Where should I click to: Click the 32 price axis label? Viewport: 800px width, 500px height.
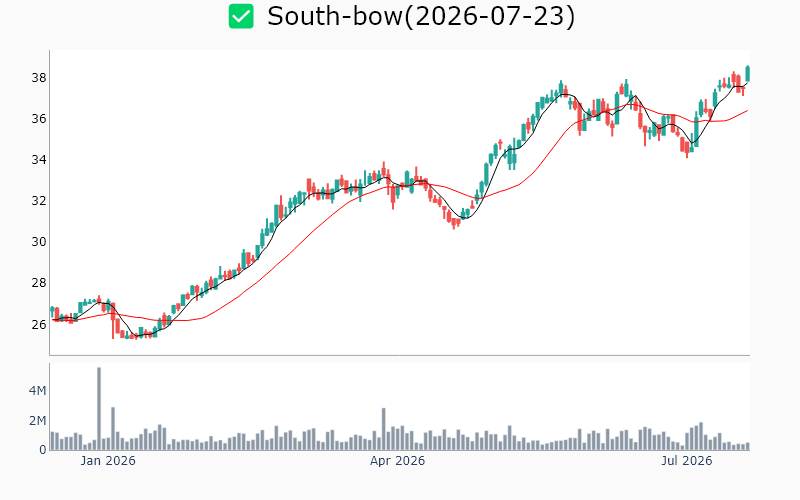click(x=39, y=201)
